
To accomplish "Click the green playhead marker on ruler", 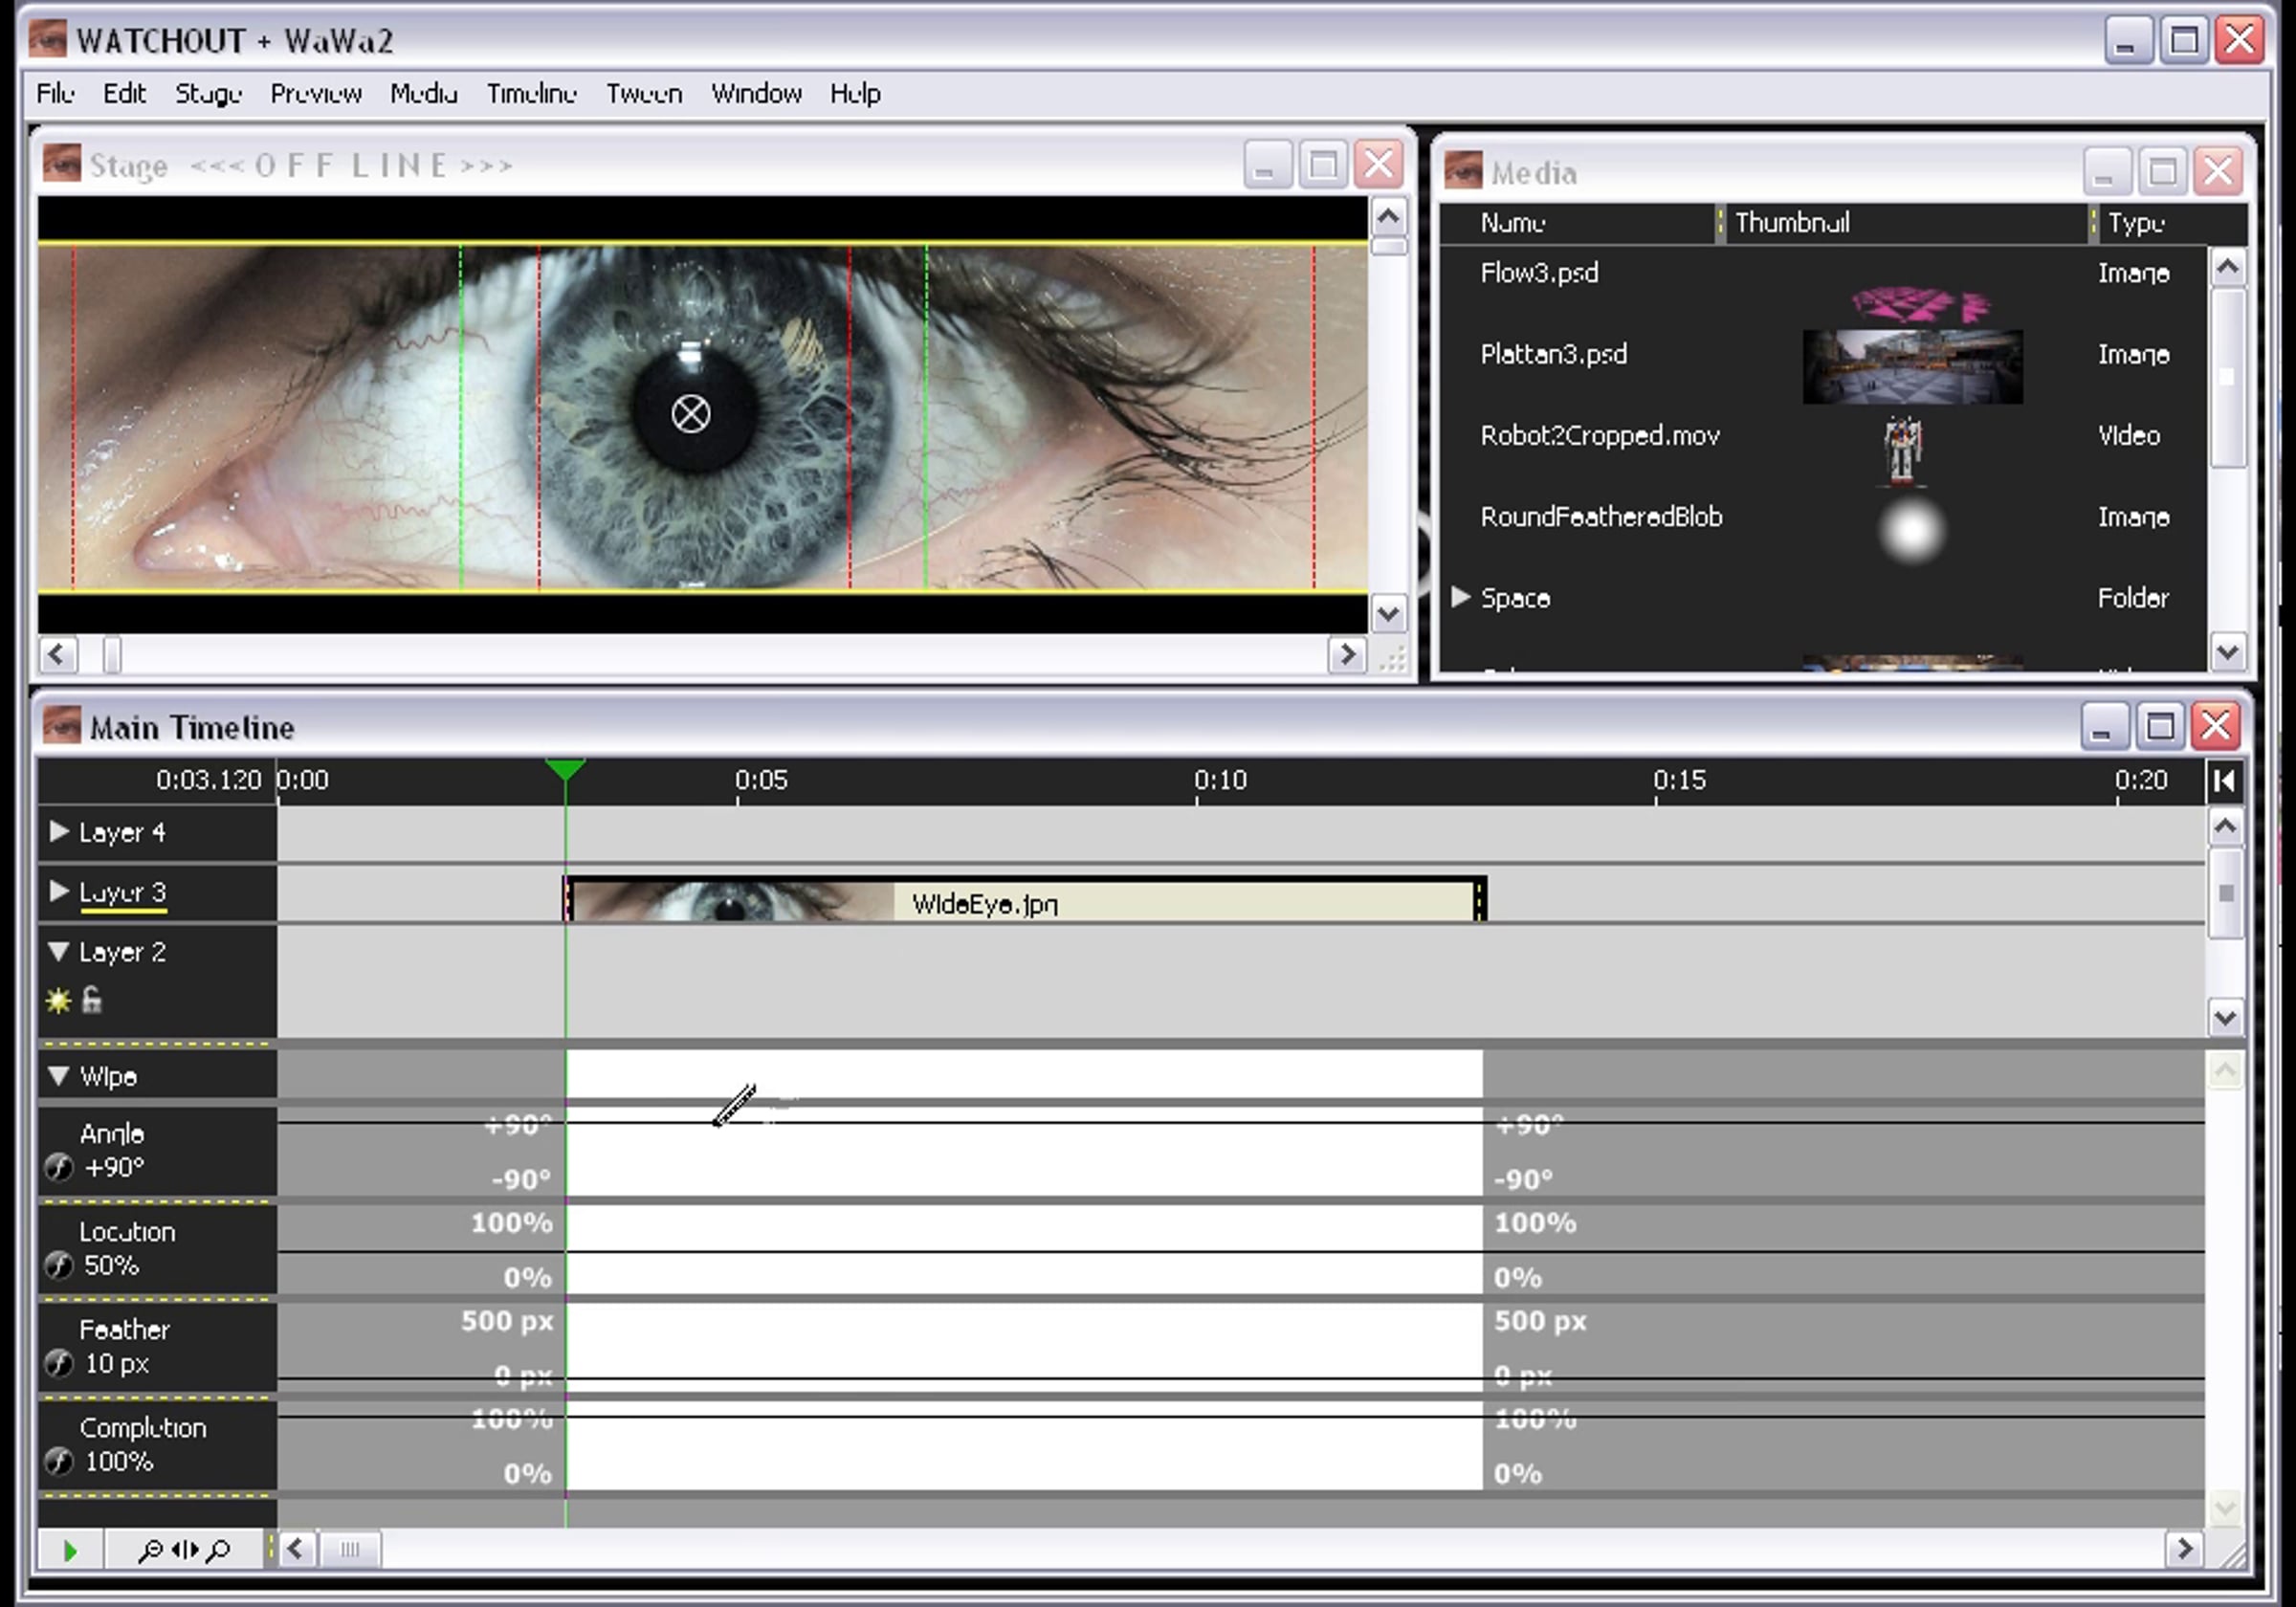I will tap(566, 769).
